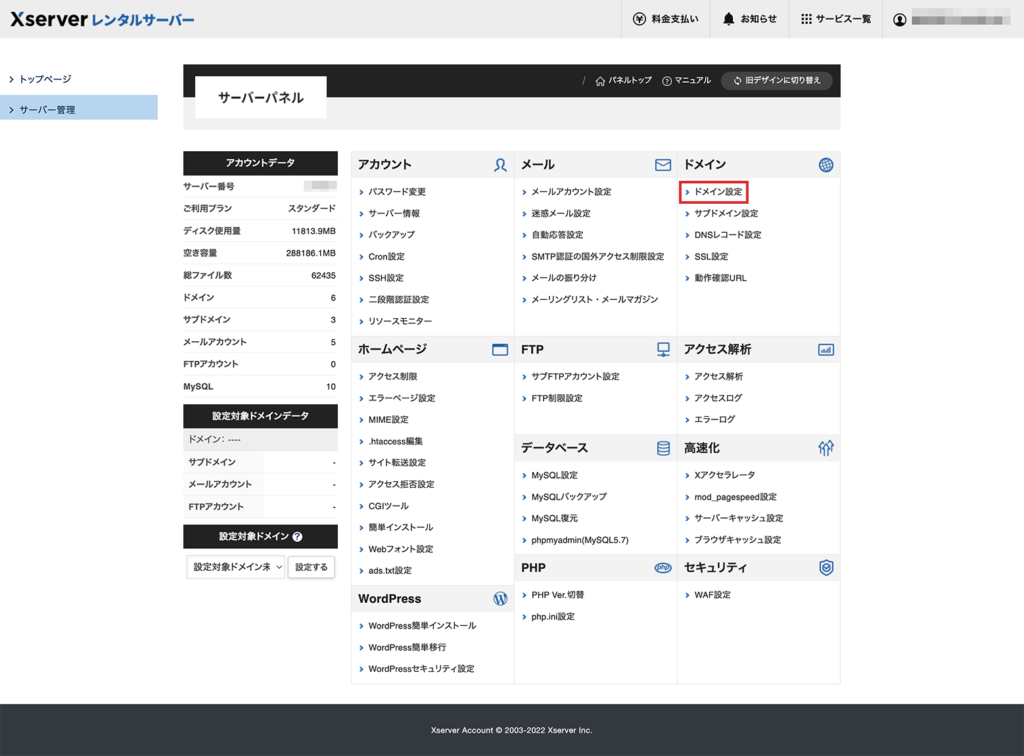Click the account person icon in Account header
Viewport: 1024px width, 756px height.
[500, 165]
